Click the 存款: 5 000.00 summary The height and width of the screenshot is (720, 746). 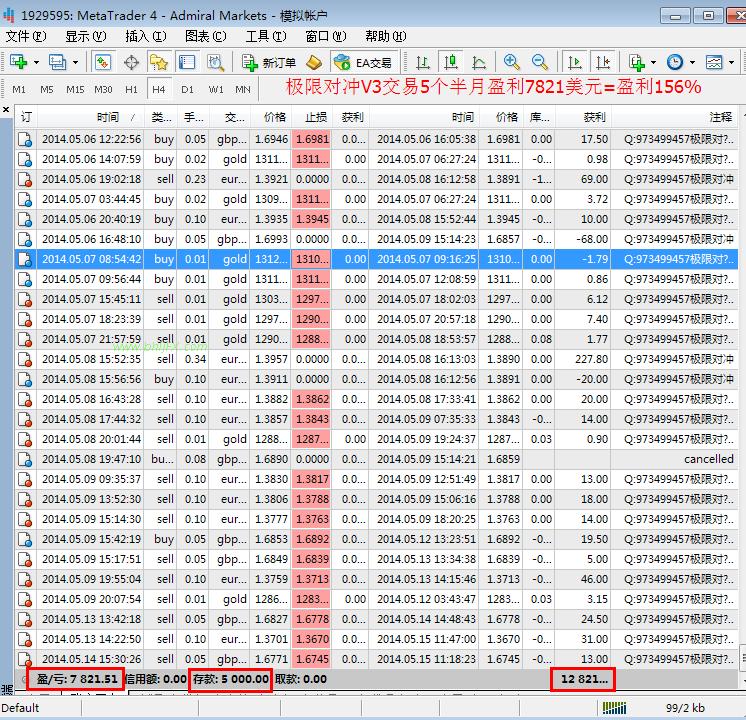coord(231,680)
